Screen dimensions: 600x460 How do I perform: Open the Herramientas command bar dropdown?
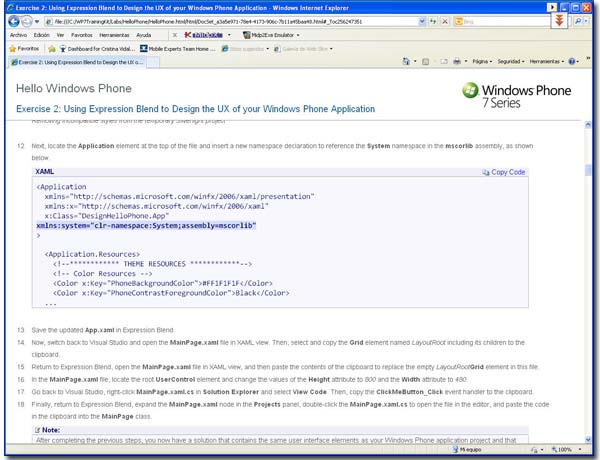pyautogui.click(x=546, y=61)
